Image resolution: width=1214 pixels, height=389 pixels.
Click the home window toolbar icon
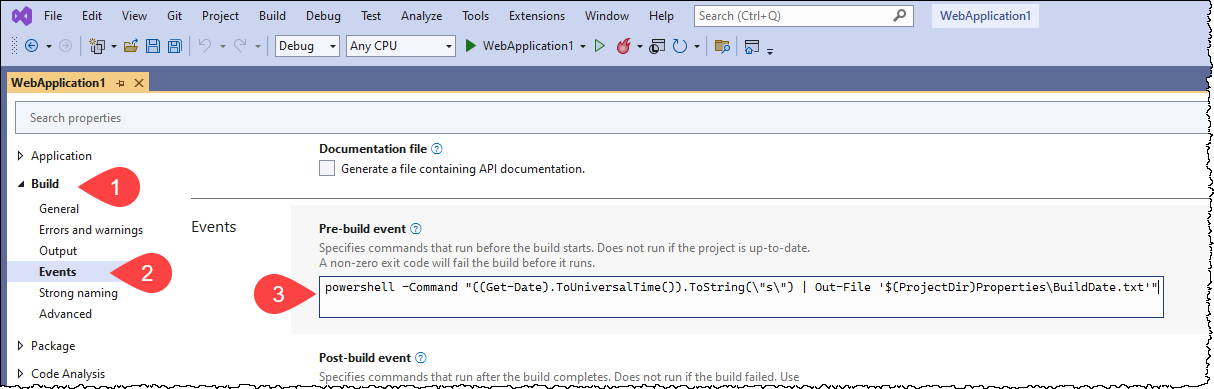(x=752, y=46)
